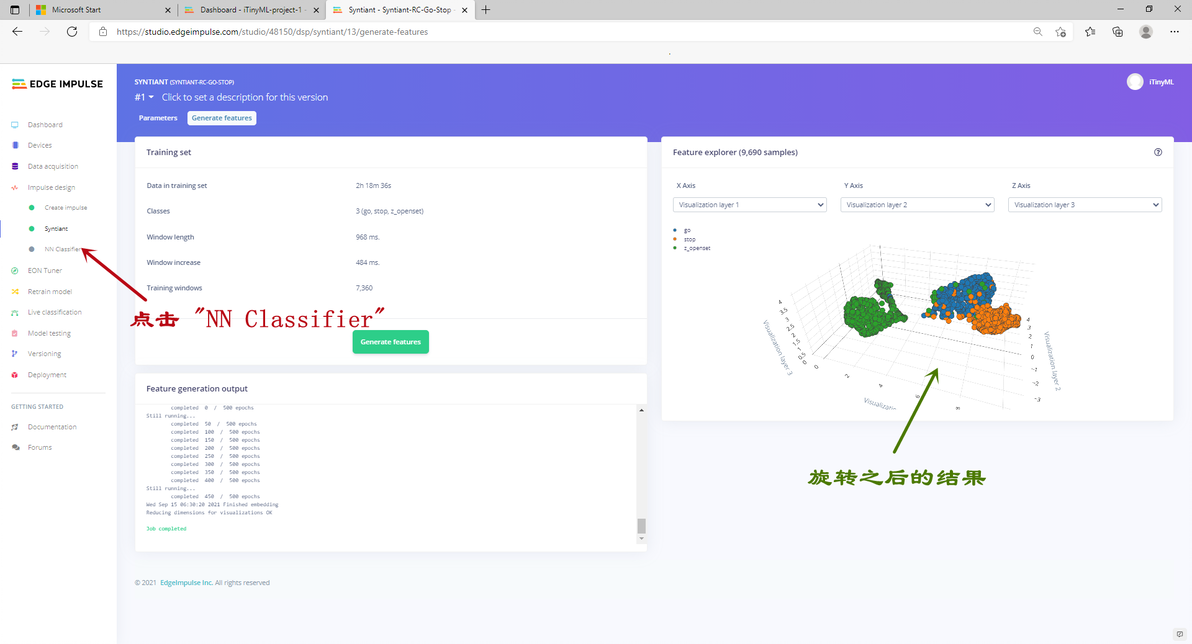
Task: Go back in the browser
Action: pyautogui.click(x=17, y=32)
